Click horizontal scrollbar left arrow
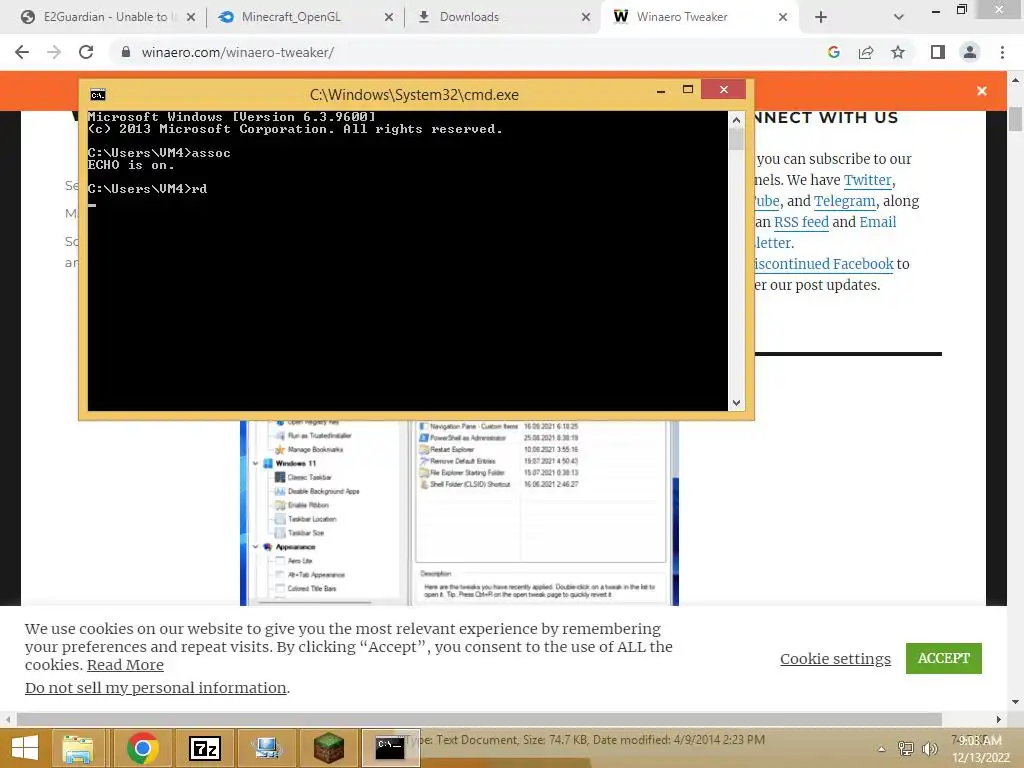The width and height of the screenshot is (1024, 768). 8,719
